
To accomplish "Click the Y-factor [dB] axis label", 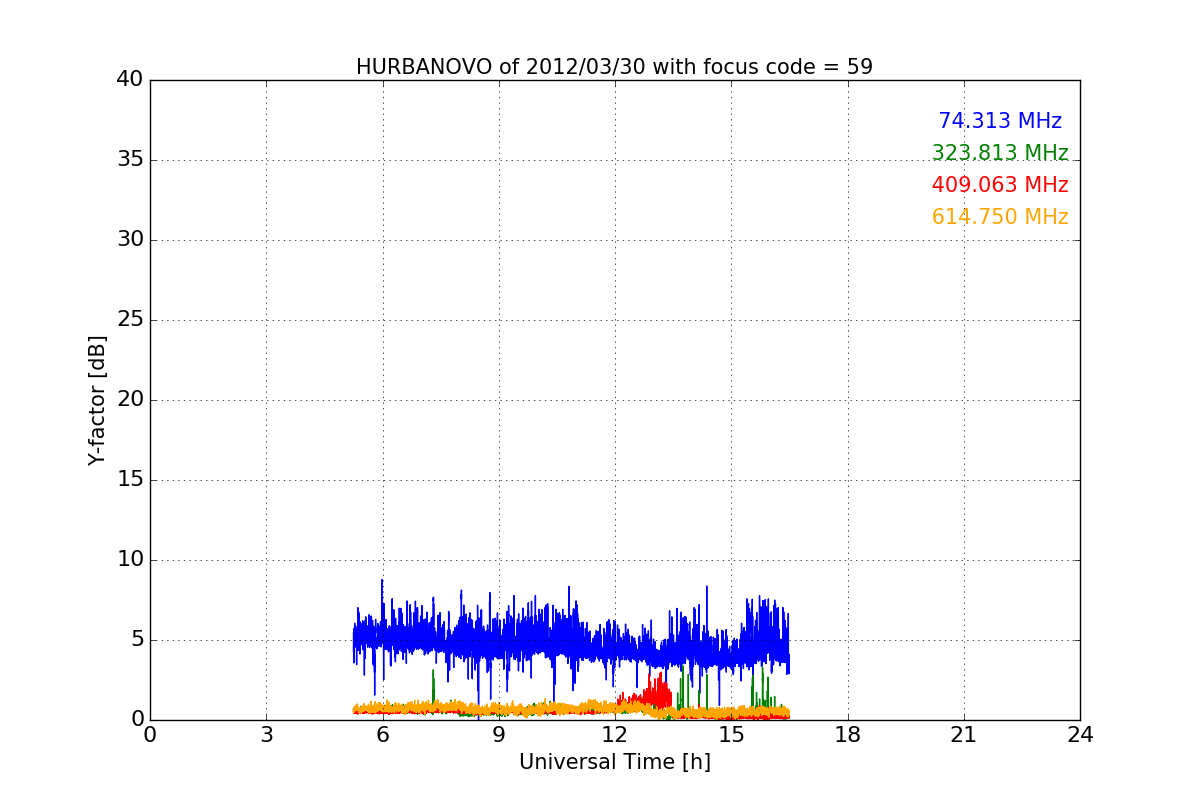I will pyautogui.click(x=96, y=400).
